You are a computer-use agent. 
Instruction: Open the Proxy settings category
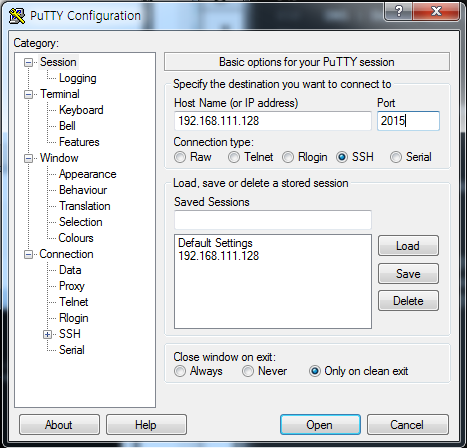click(x=72, y=286)
